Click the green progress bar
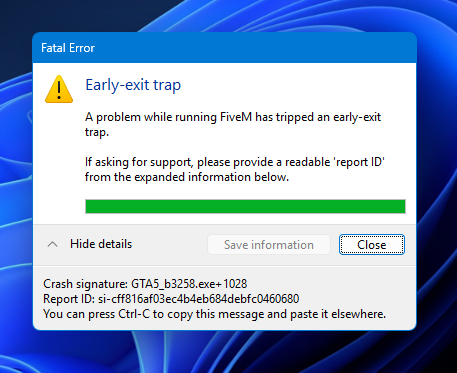Image resolution: width=457 pixels, height=373 pixels. point(245,206)
